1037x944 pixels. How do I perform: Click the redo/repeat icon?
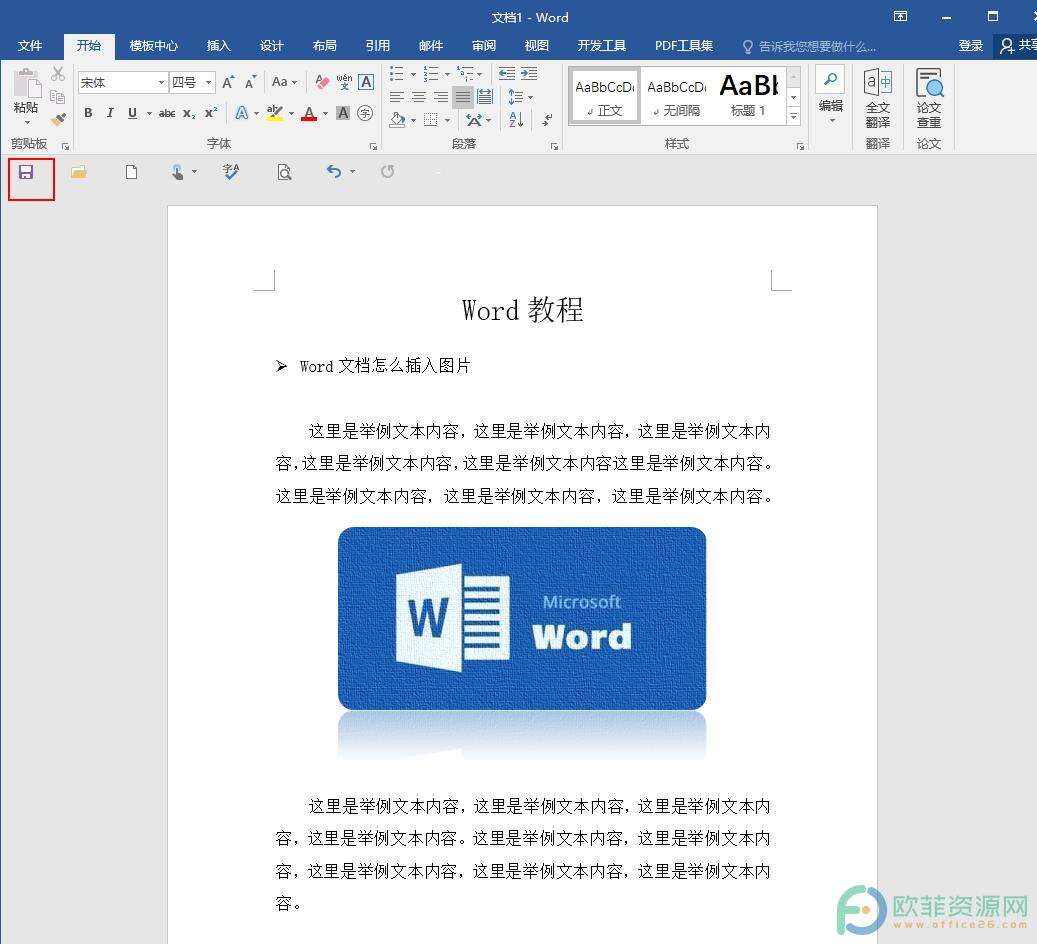pyautogui.click(x=388, y=172)
